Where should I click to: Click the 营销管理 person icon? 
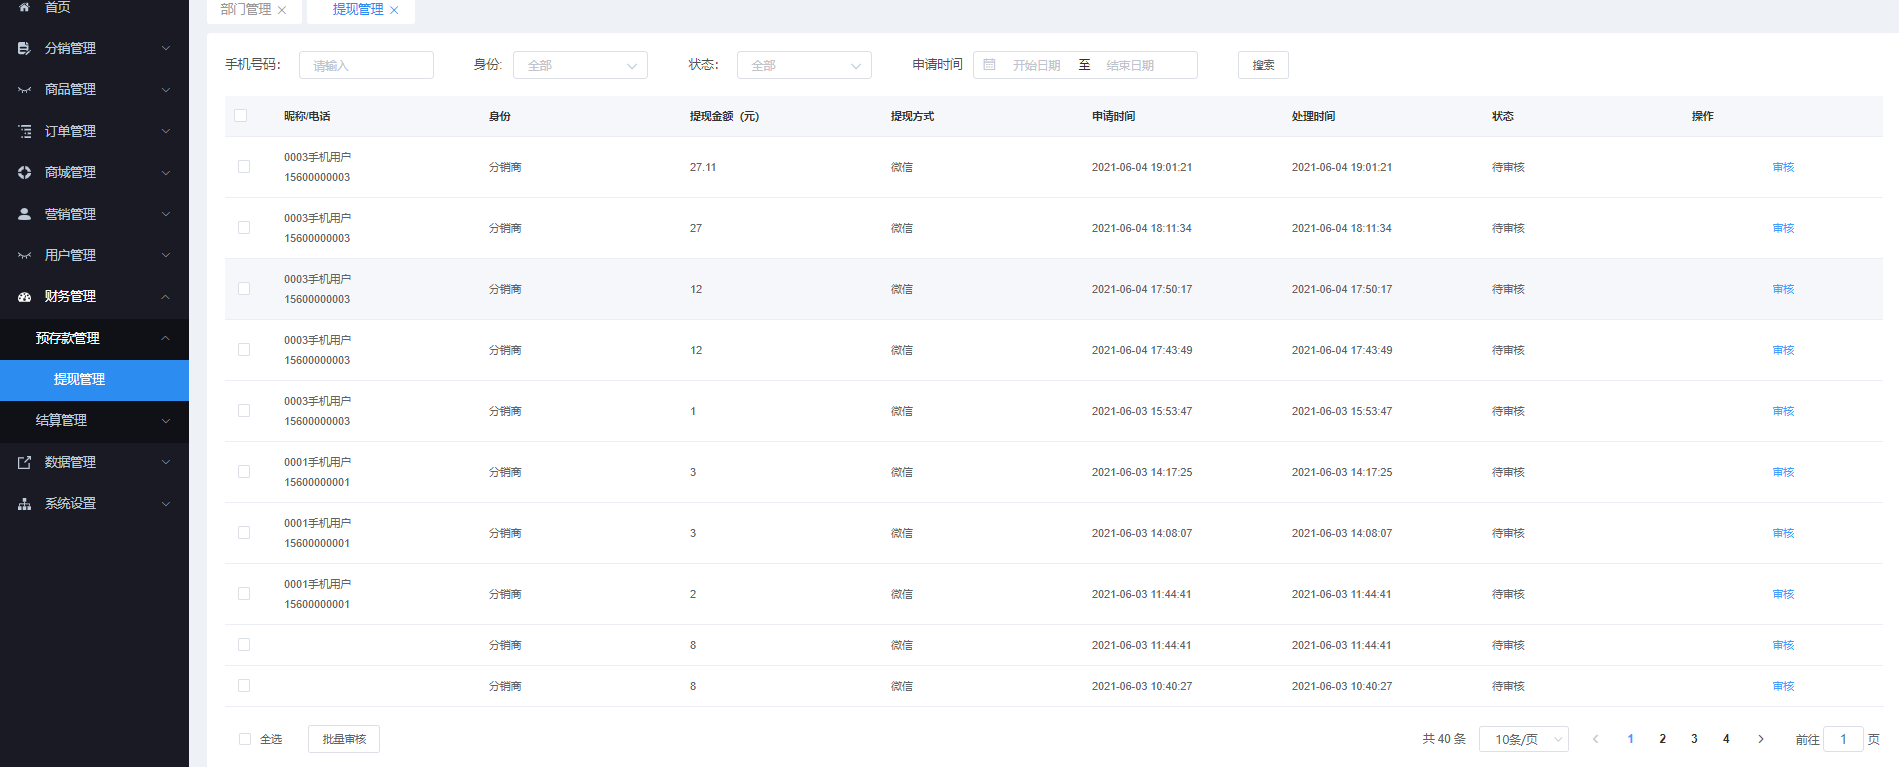coord(24,214)
